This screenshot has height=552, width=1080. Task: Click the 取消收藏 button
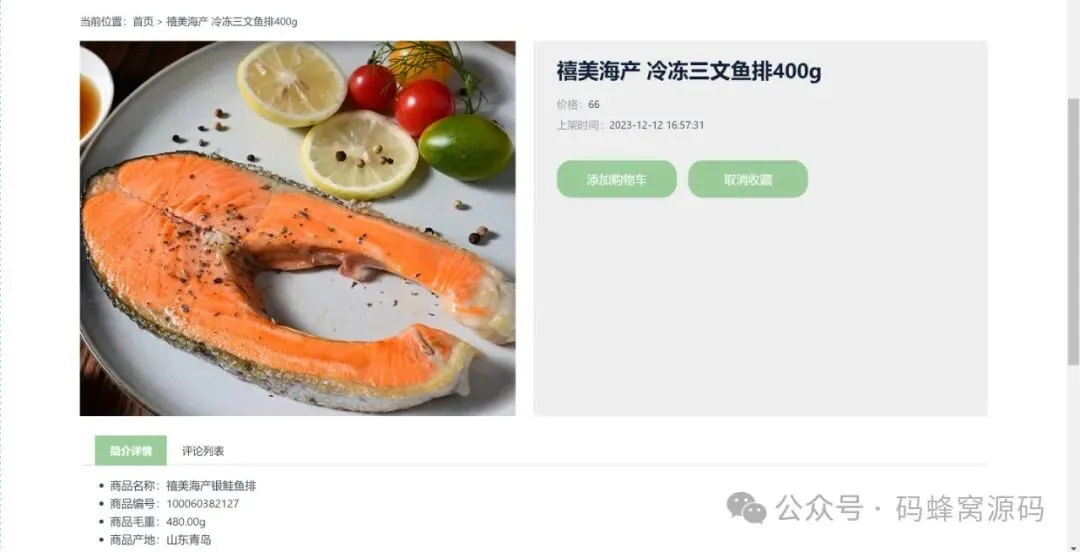(748, 179)
